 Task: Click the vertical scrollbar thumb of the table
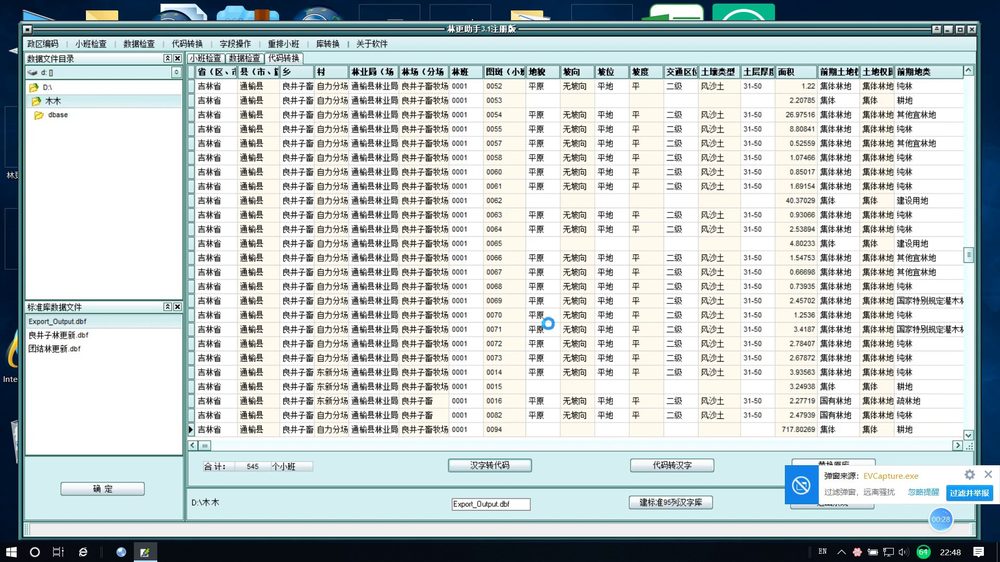968,255
